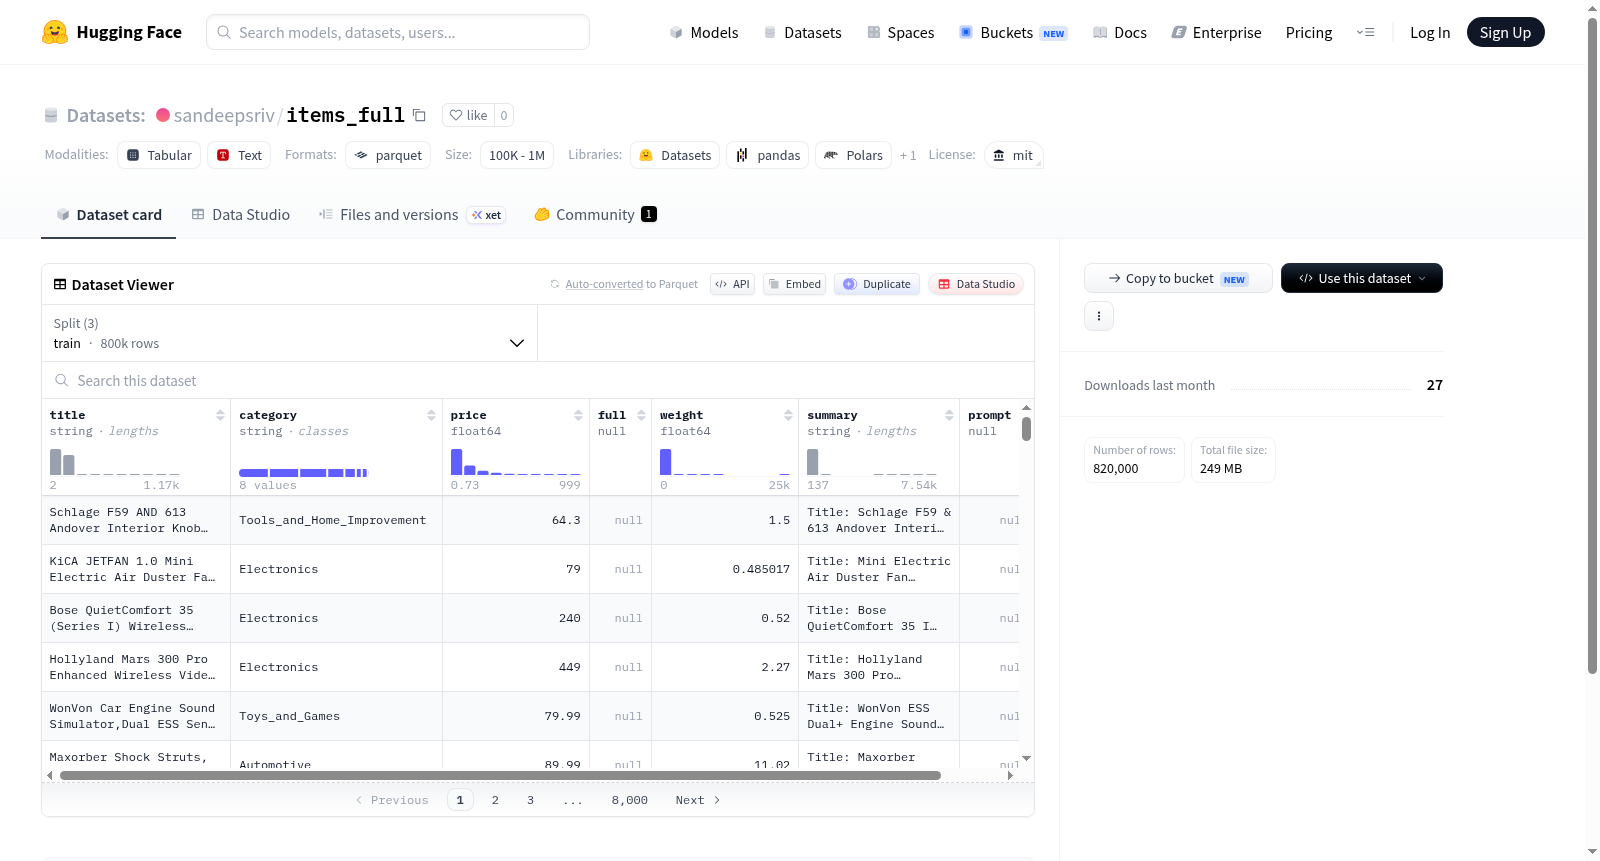
Task: Click the pandas library tag
Action: (x=768, y=155)
